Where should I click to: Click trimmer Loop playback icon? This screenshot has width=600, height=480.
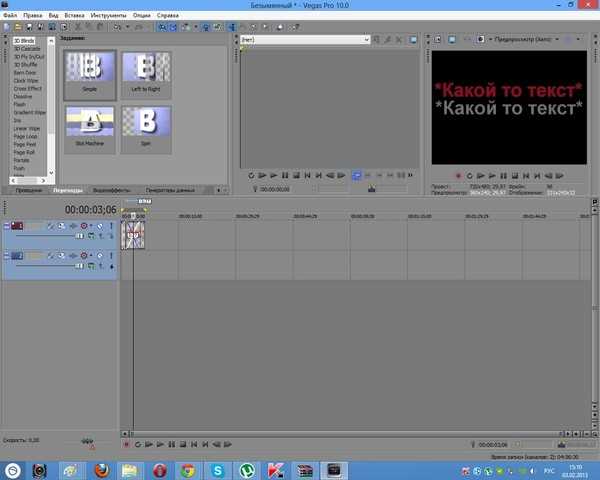pos(251,176)
